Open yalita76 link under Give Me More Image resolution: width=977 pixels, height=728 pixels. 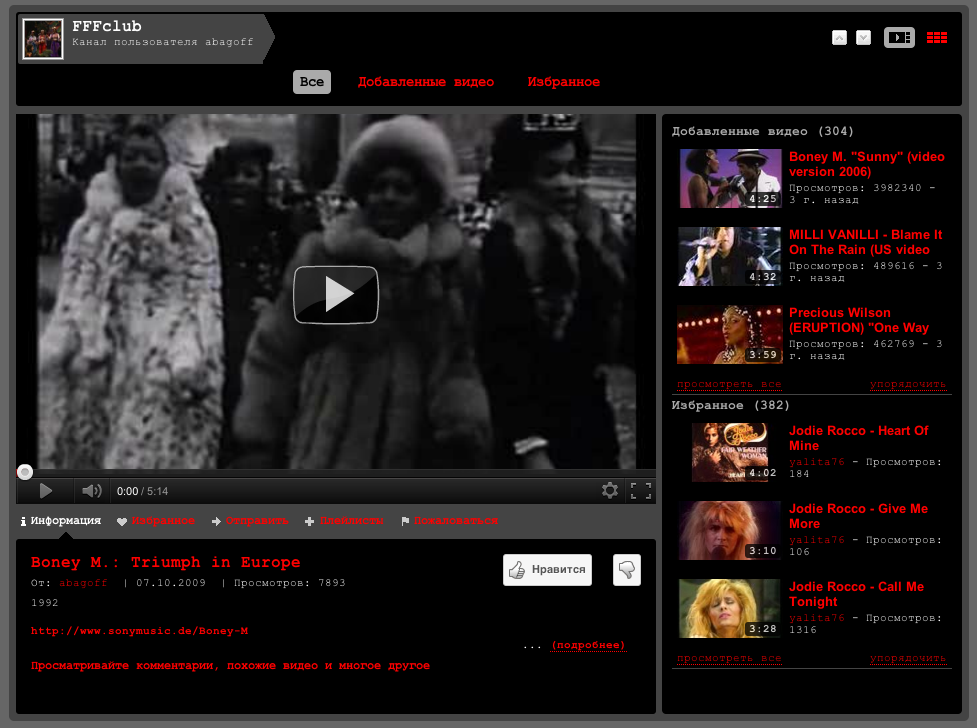[816, 540]
